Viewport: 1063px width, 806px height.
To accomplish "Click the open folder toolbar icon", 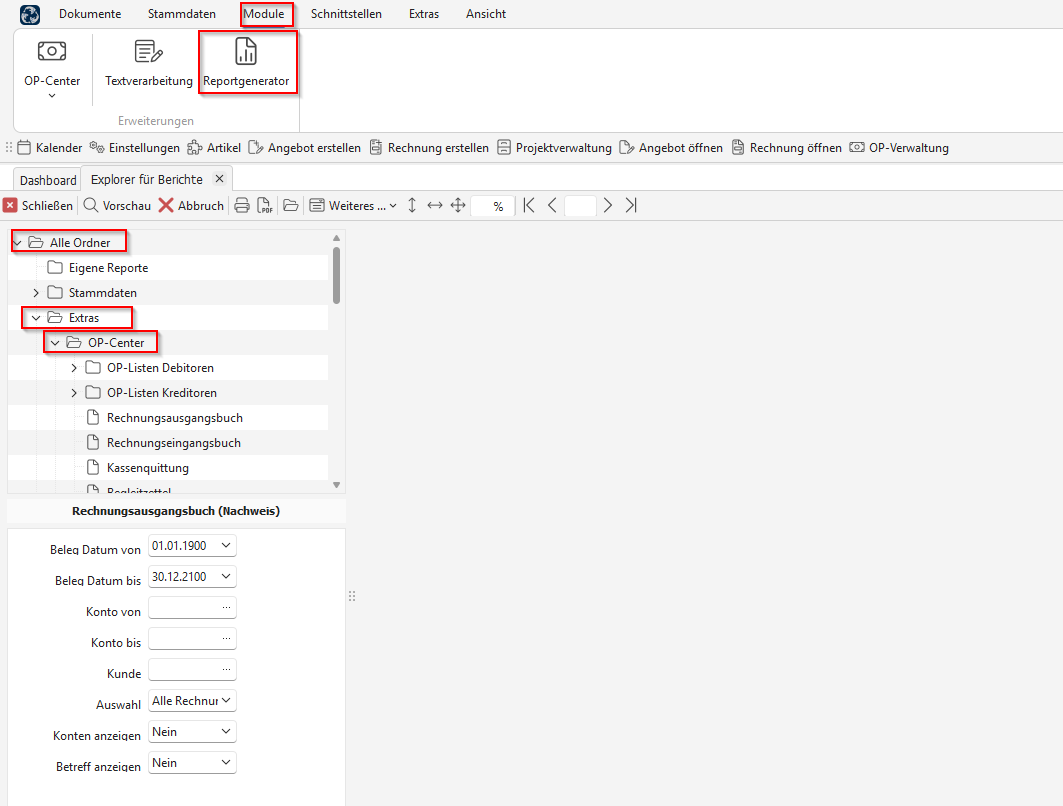I will [x=291, y=205].
